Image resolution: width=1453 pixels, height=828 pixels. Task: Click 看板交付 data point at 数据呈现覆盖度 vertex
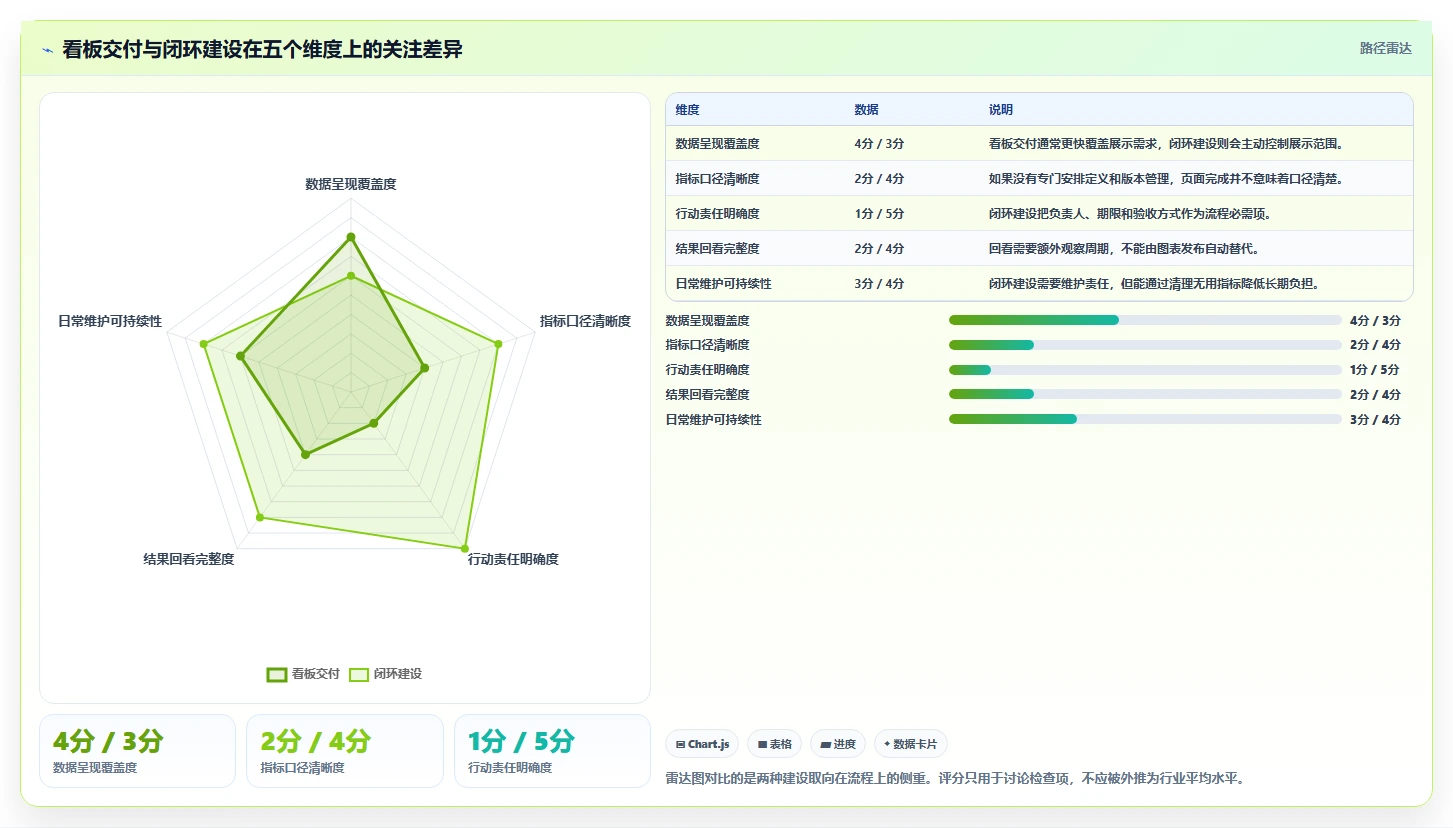(x=351, y=237)
